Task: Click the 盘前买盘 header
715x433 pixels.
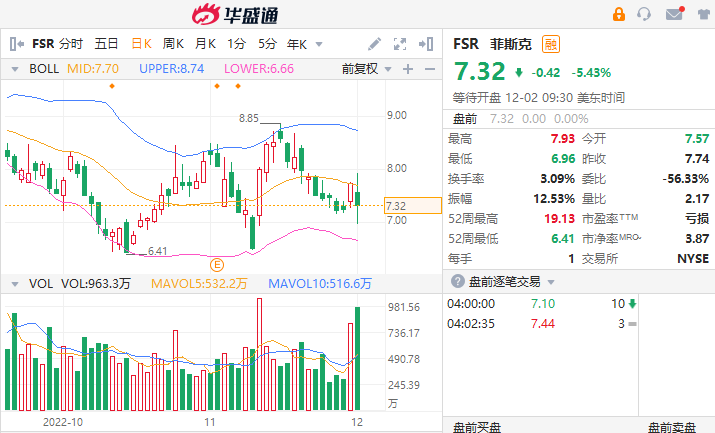Action: (477, 428)
